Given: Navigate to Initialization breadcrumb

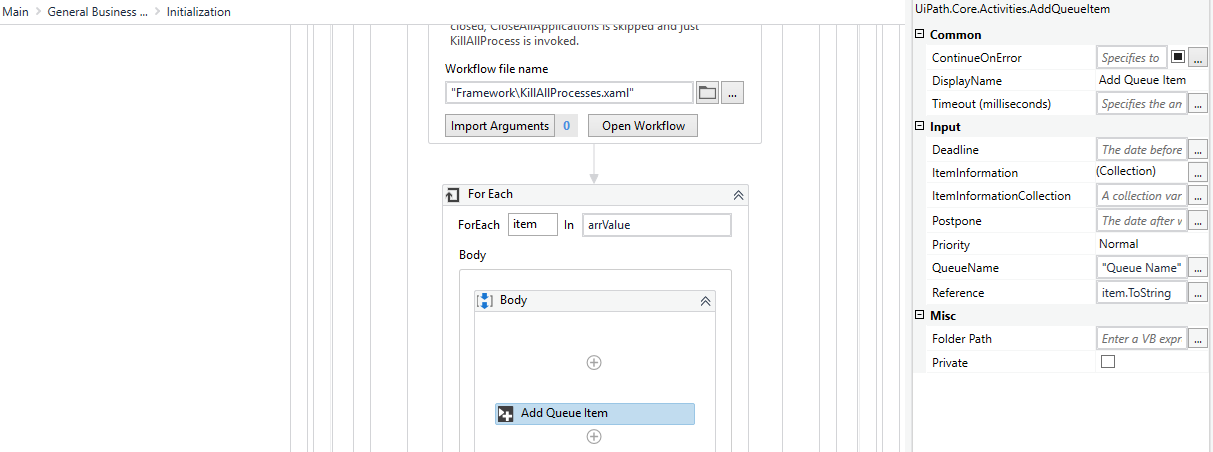Looking at the screenshot, I should tap(198, 12).
